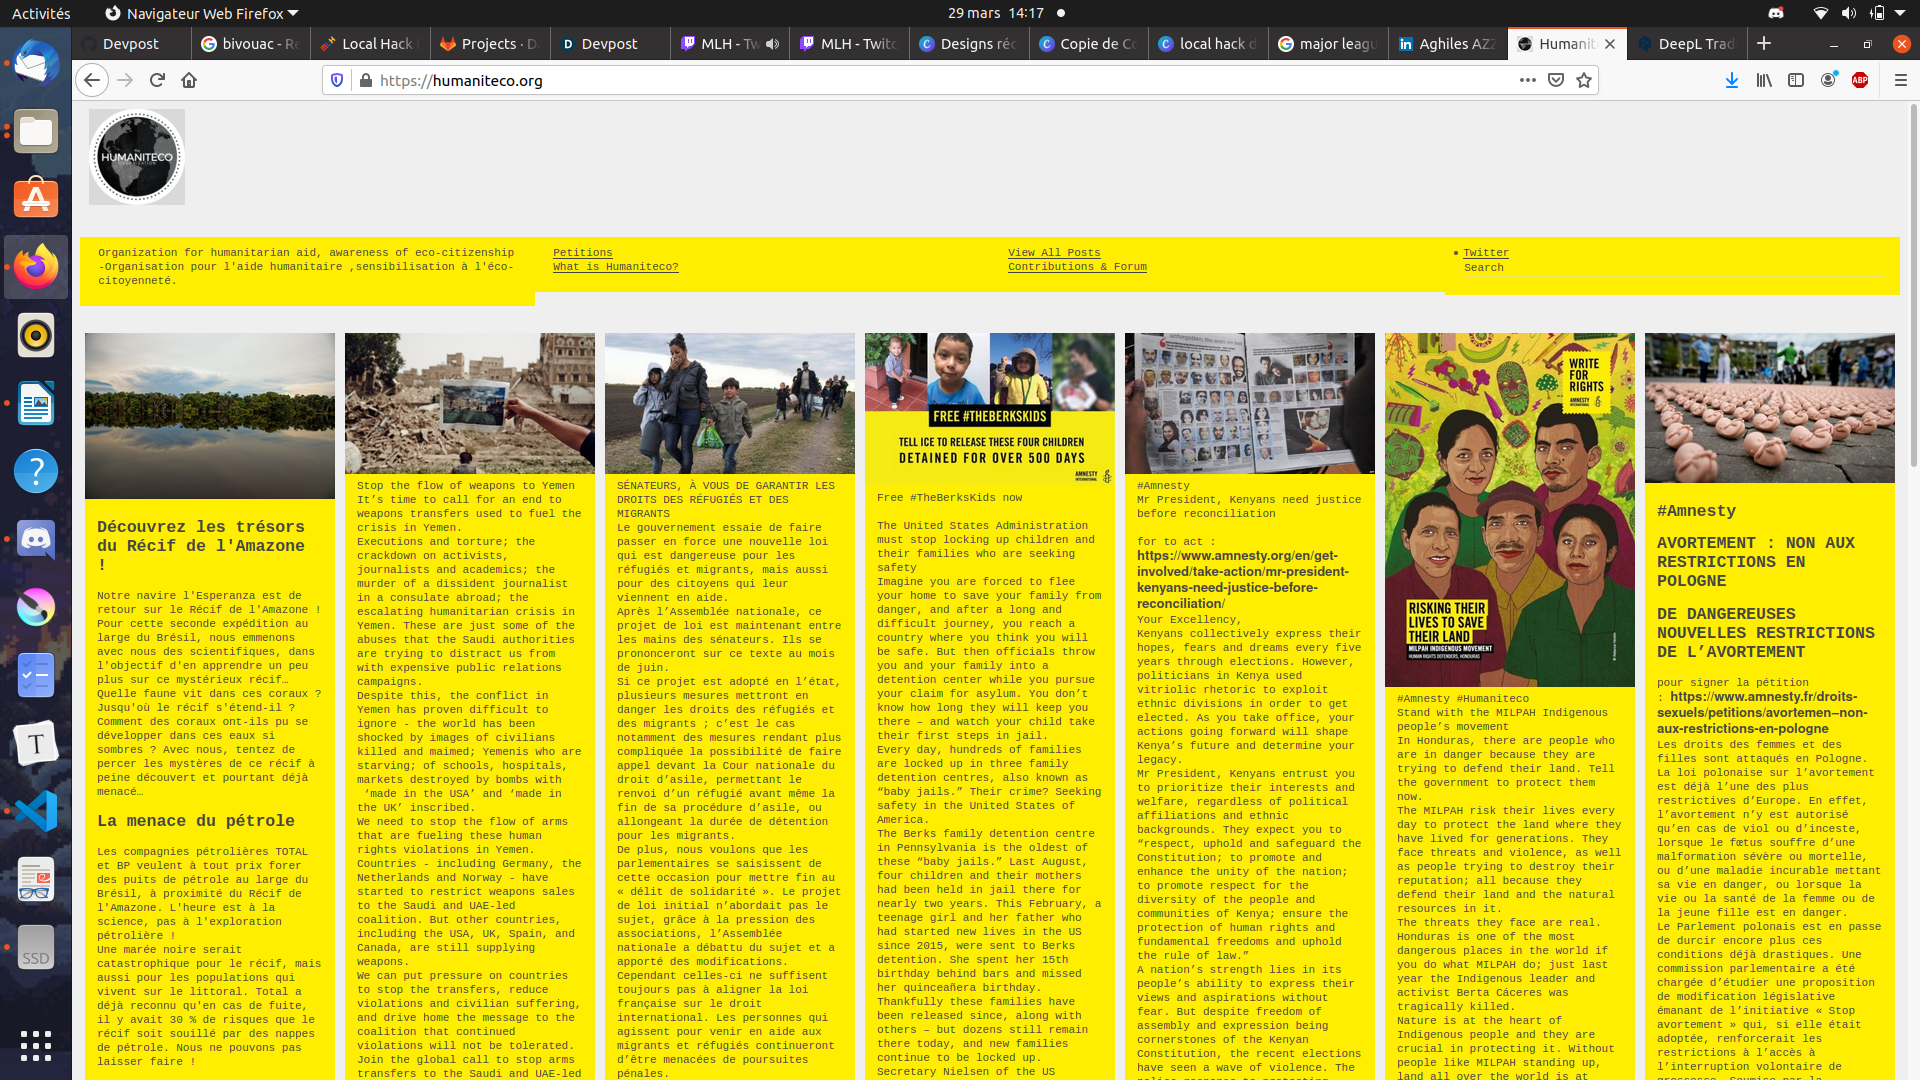
Task: Bookmark this page with the star icon
Action: click(1584, 80)
